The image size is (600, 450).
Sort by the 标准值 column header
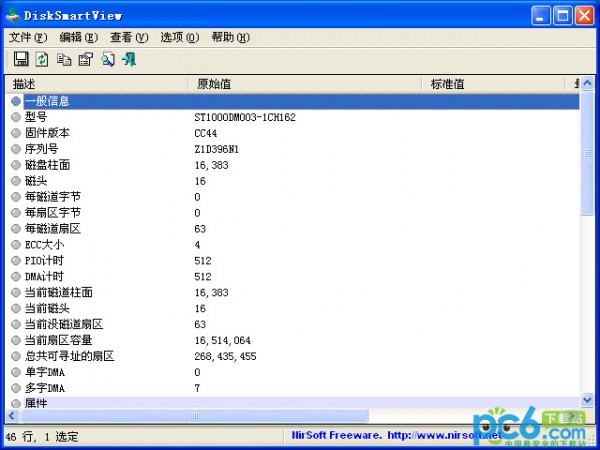(x=493, y=84)
